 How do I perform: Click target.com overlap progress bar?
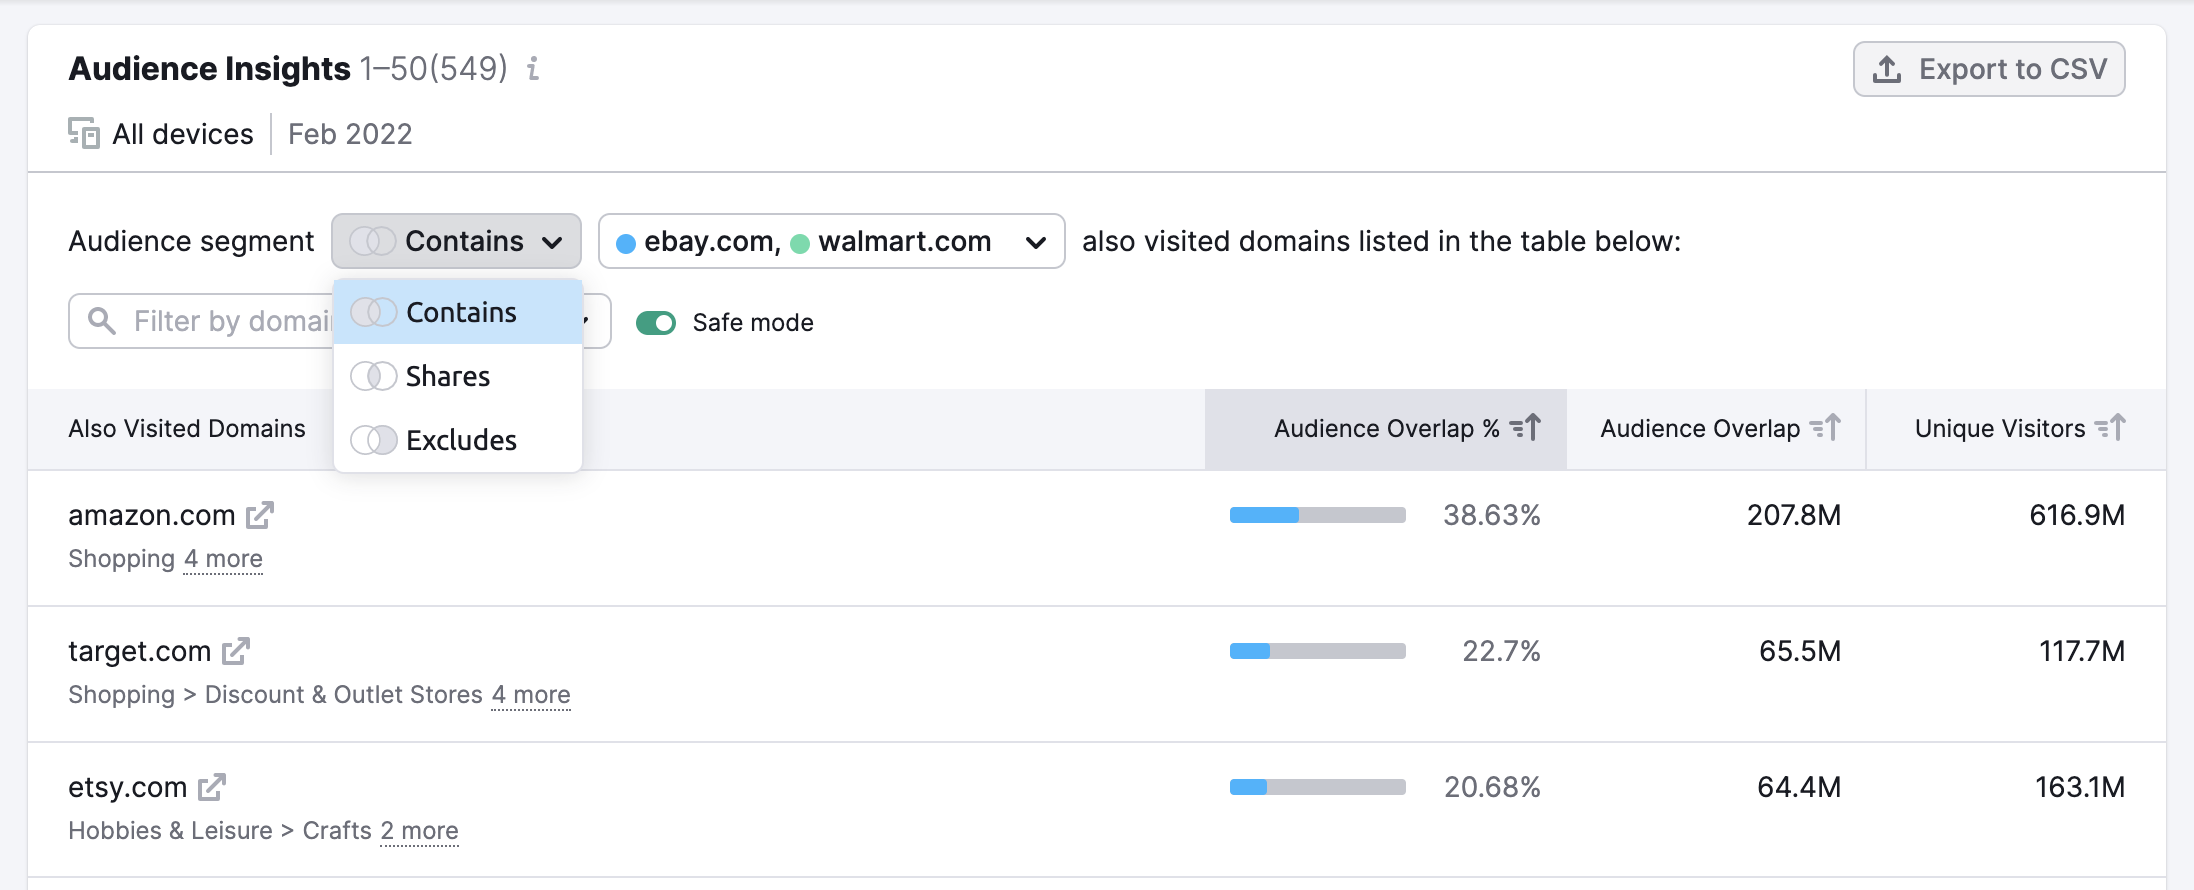[x=1318, y=651]
